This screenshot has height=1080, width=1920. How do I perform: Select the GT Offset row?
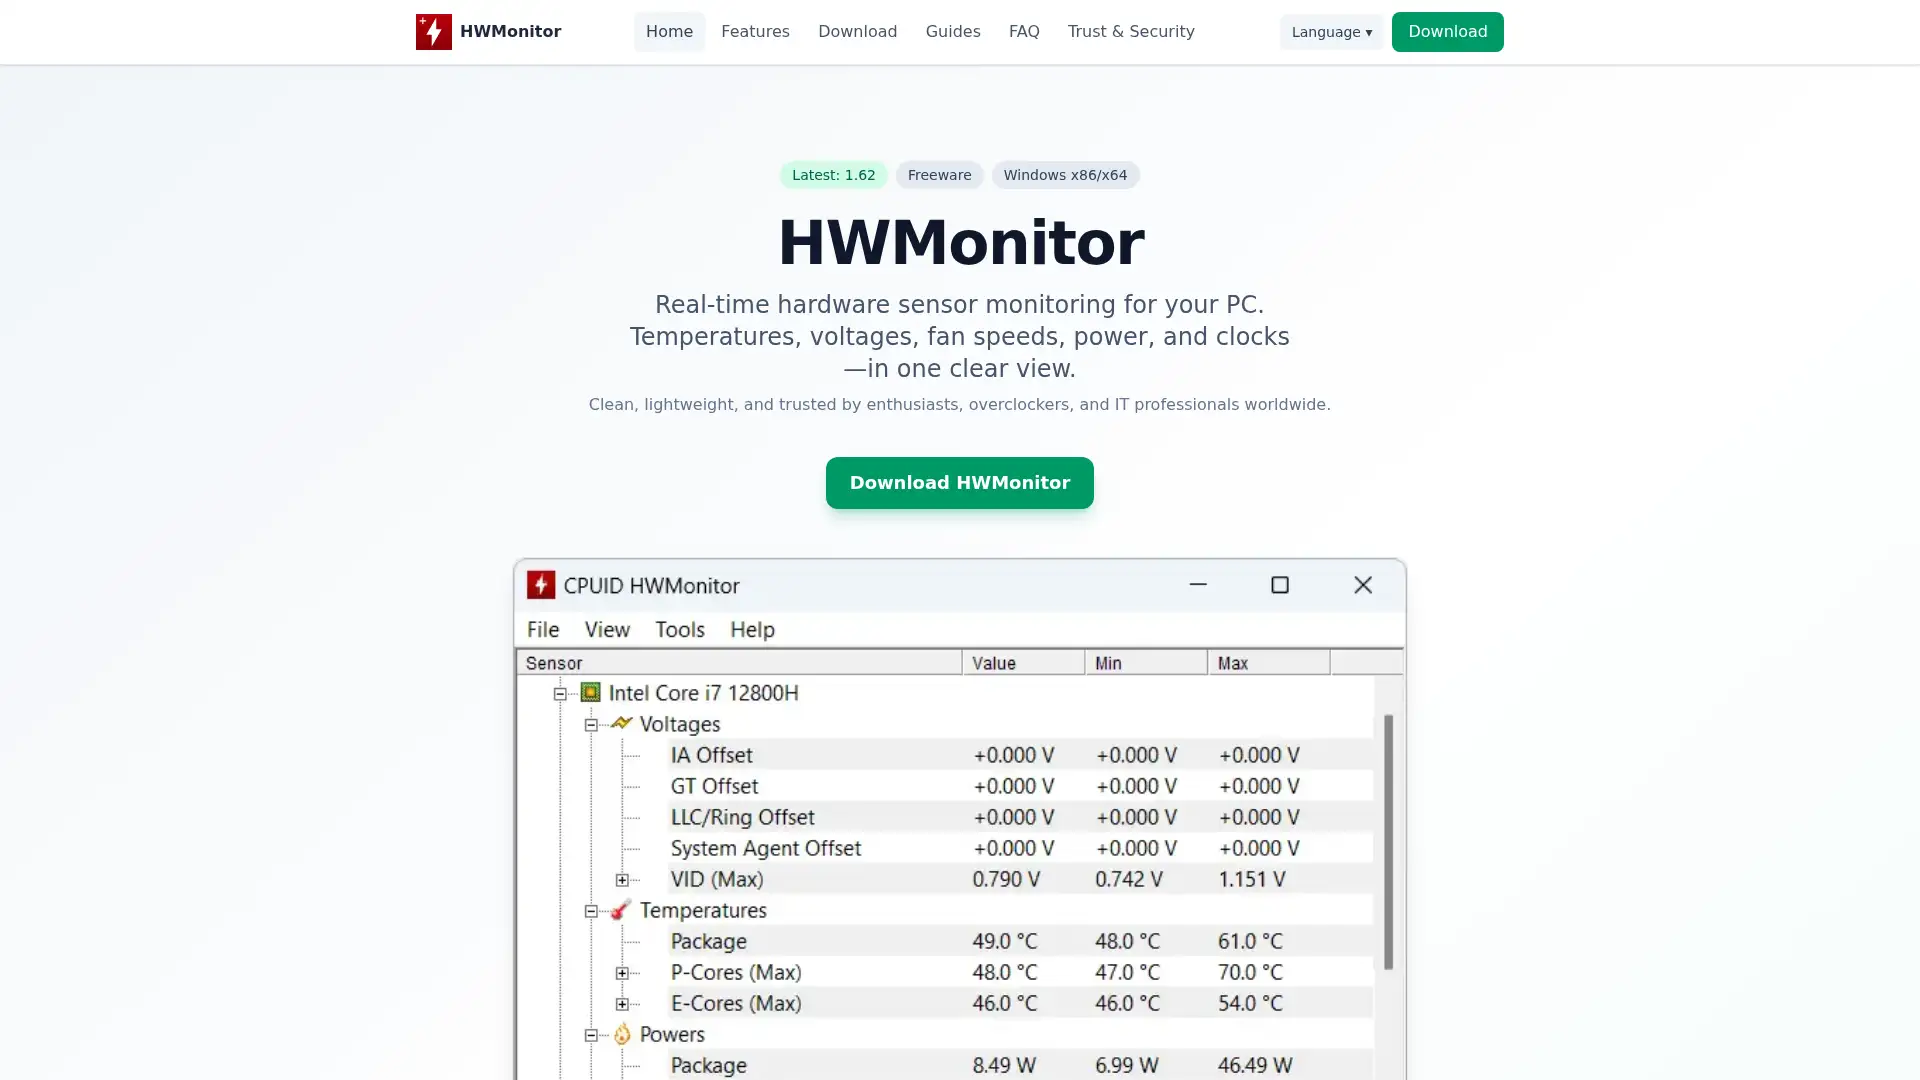coord(1020,786)
